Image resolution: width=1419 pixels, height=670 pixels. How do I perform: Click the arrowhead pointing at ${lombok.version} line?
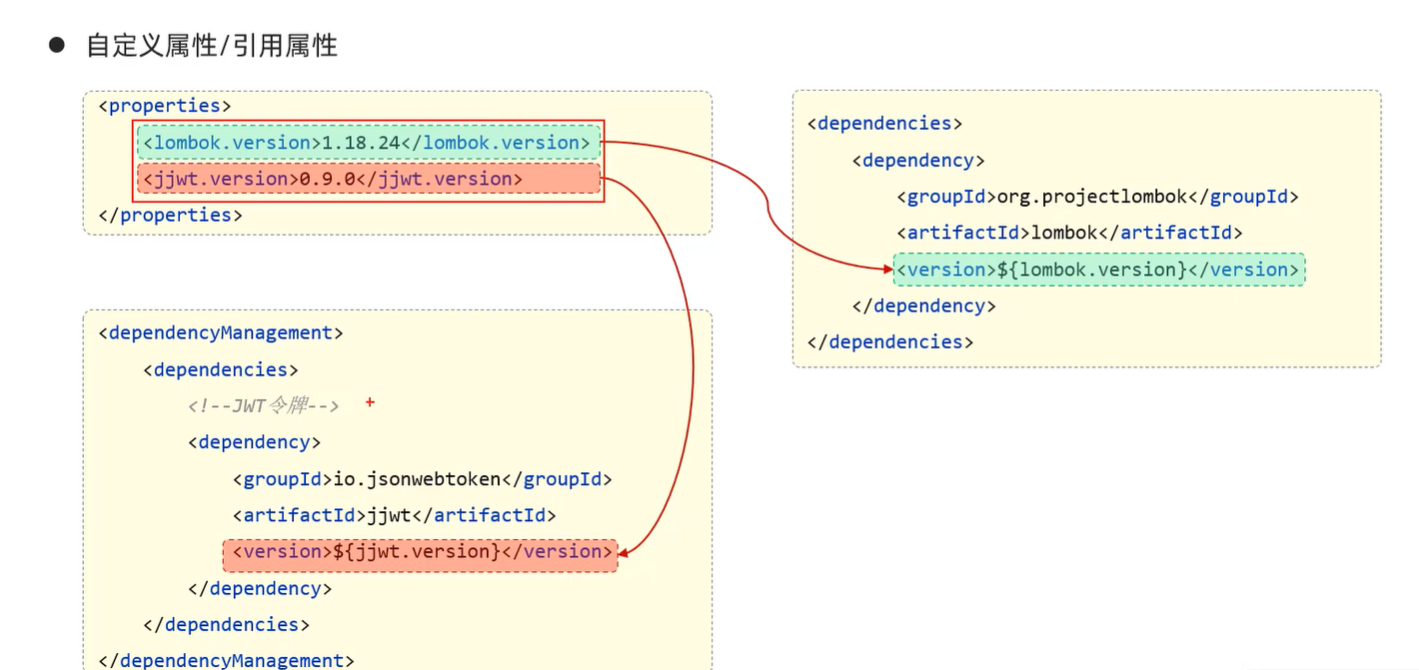pos(886,268)
